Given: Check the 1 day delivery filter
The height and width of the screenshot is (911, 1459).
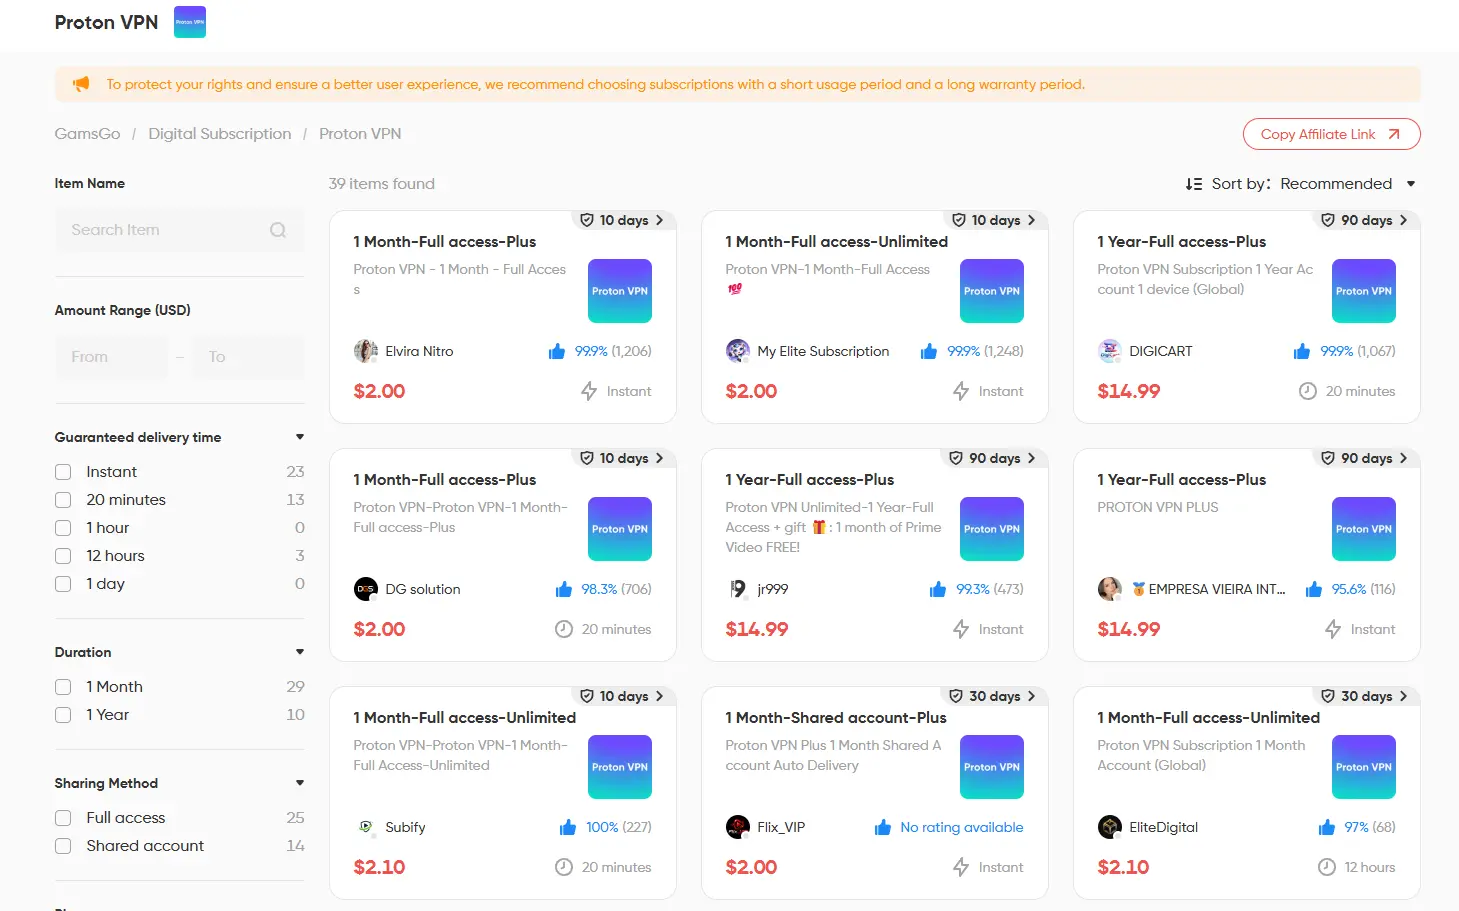Looking at the screenshot, I should pyautogui.click(x=63, y=584).
